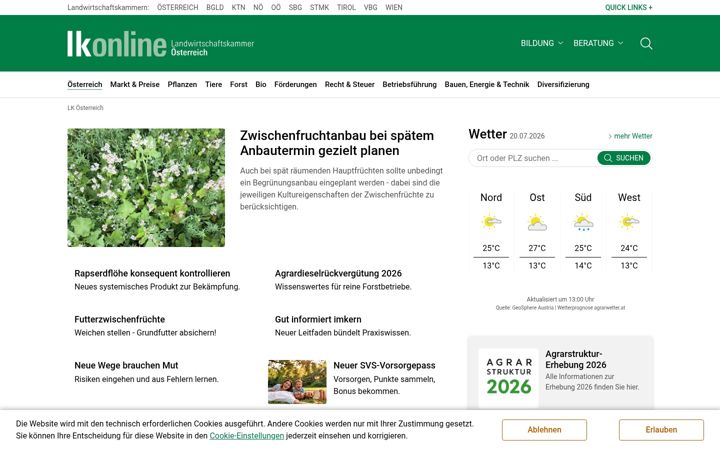Image resolution: width=720 pixels, height=450 pixels.
Task: Select ÖSTERREICH chamber link at top
Action: point(177,7)
